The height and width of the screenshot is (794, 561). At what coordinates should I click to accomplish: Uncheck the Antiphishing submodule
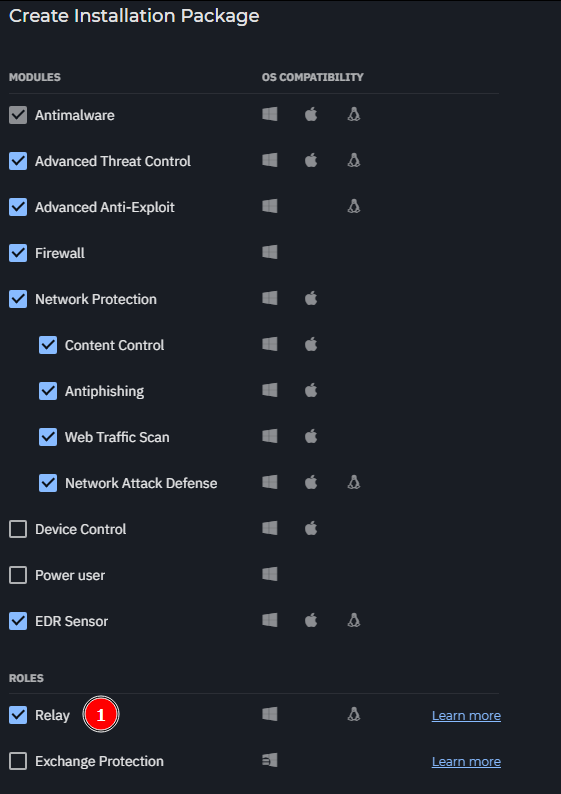(x=48, y=391)
